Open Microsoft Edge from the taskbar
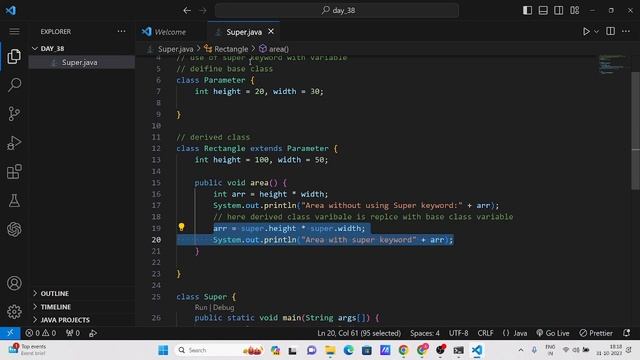 tap(348, 350)
